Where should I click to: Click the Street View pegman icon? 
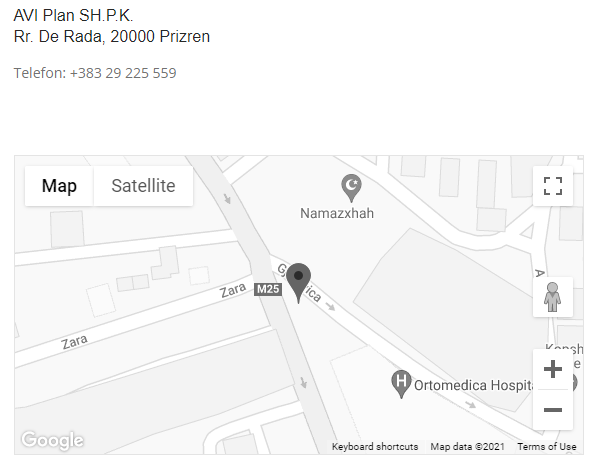point(553,297)
